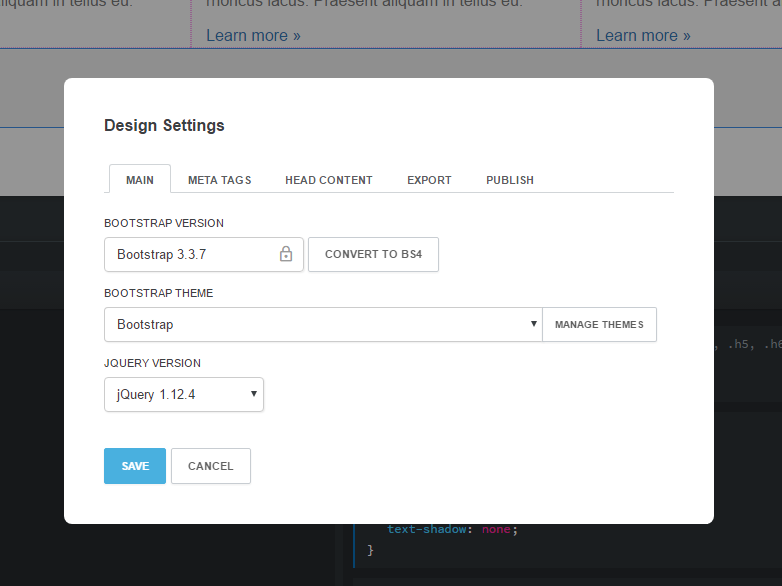782x586 pixels.
Task: Open the Meta Tags tab
Action: point(219,180)
